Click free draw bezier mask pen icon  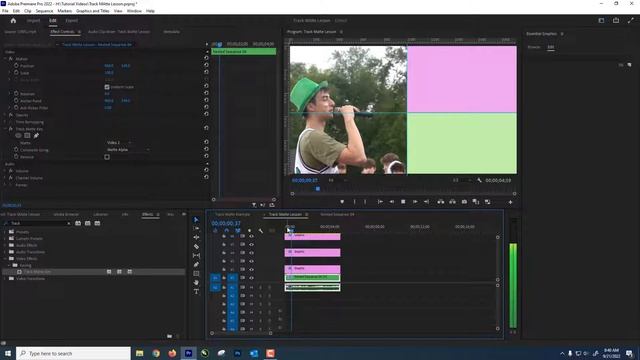(36, 136)
